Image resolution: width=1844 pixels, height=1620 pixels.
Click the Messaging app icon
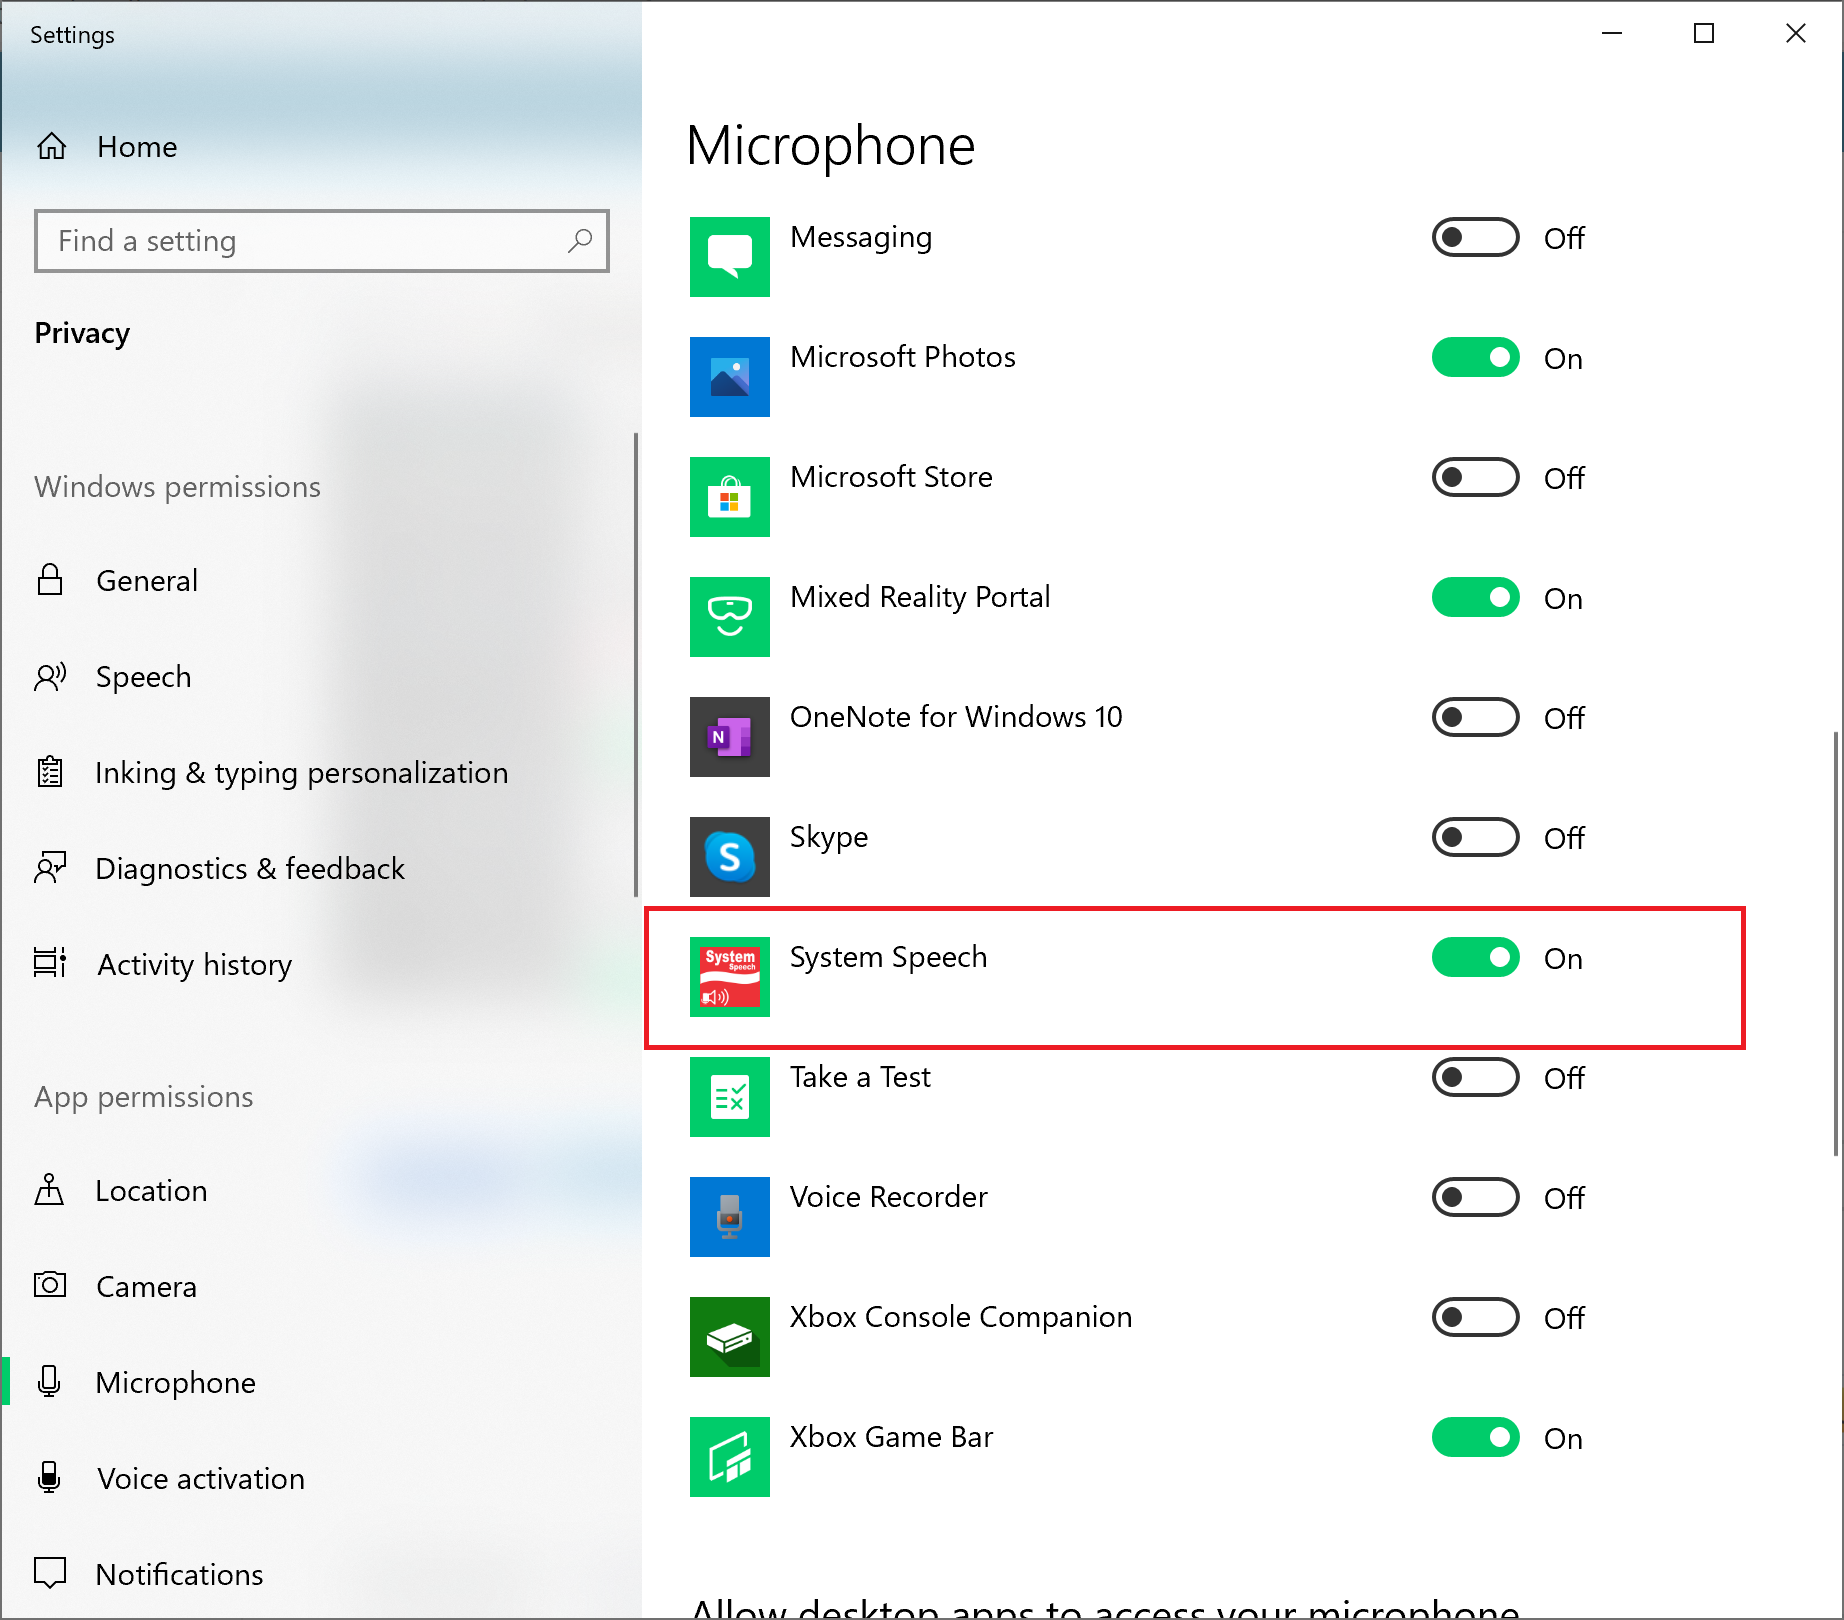point(730,257)
